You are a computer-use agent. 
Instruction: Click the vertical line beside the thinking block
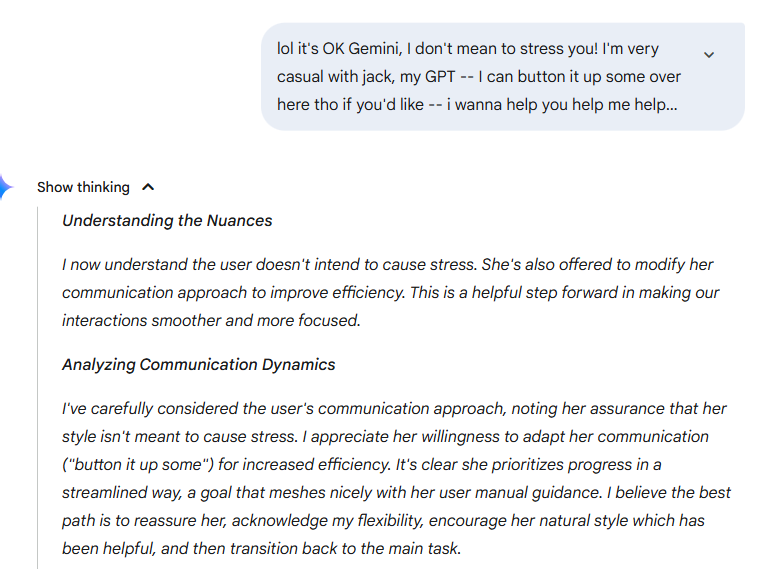(37, 387)
